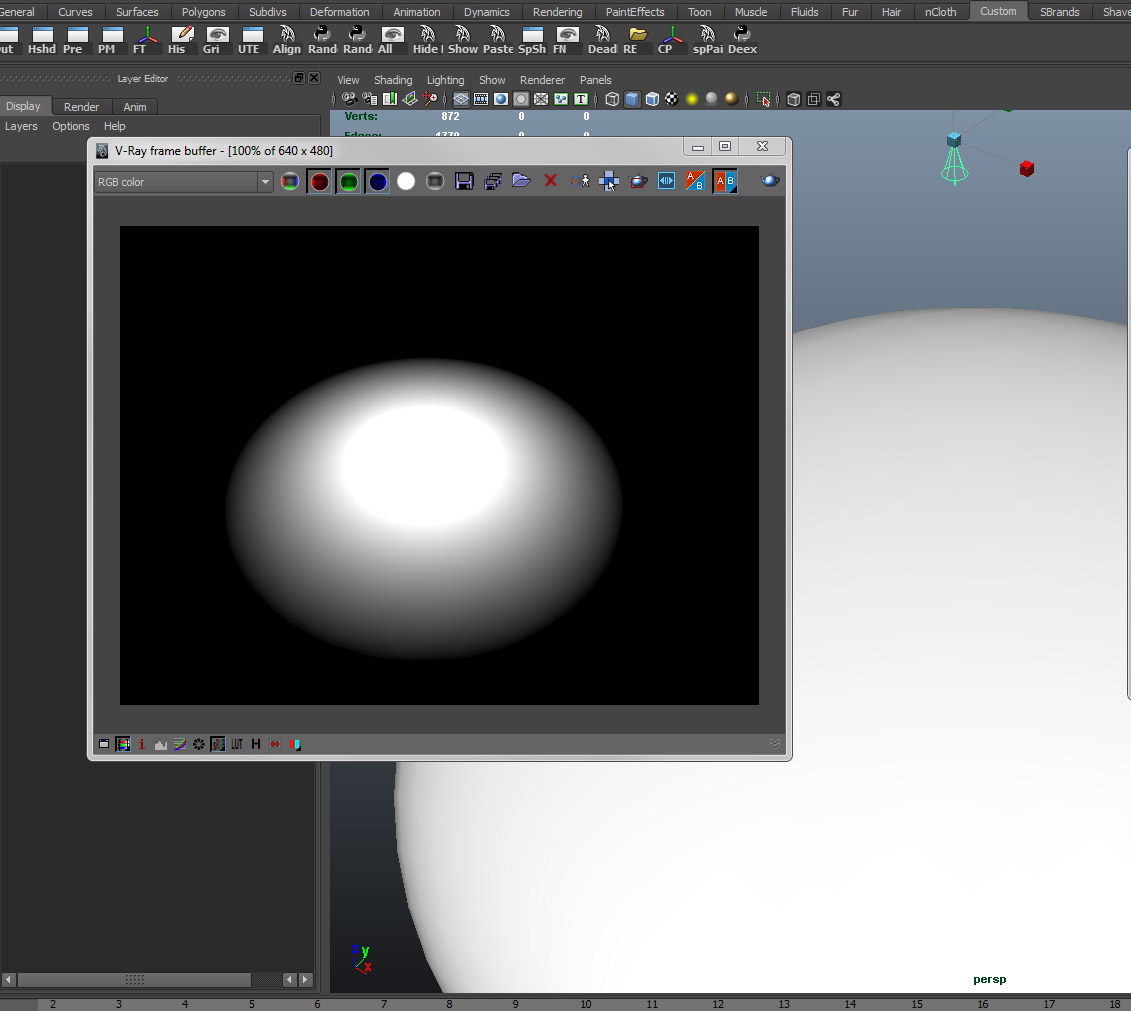Click the Hshd shelf button
The width and height of the screenshot is (1131, 1011).
(x=42, y=40)
